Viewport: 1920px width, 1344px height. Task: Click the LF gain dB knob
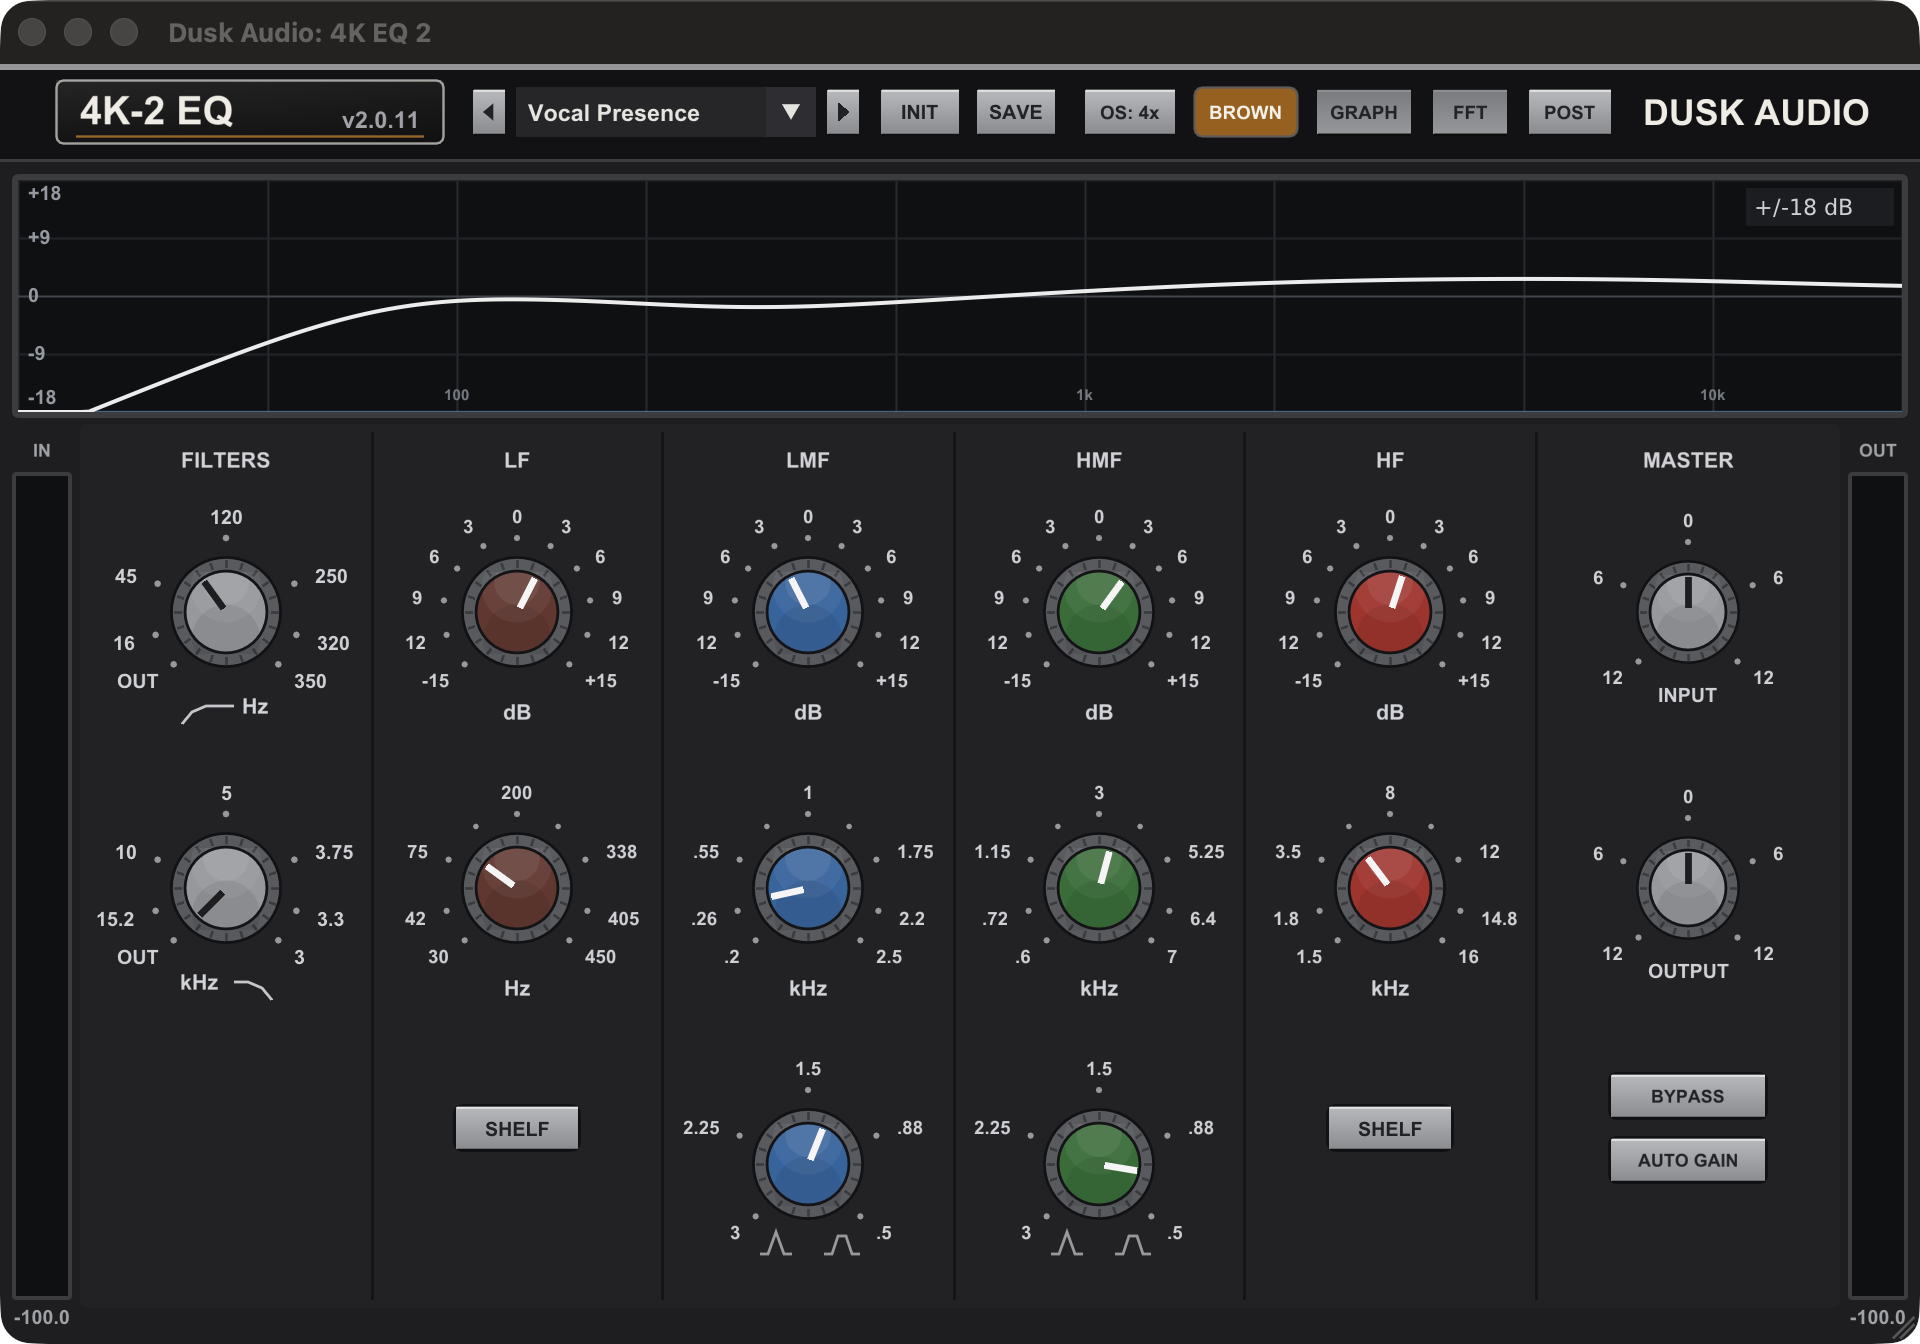pyautogui.click(x=517, y=612)
